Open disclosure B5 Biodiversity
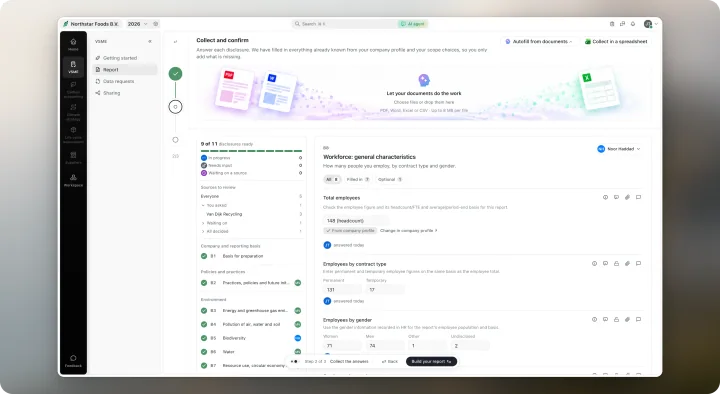 [x=251, y=338]
